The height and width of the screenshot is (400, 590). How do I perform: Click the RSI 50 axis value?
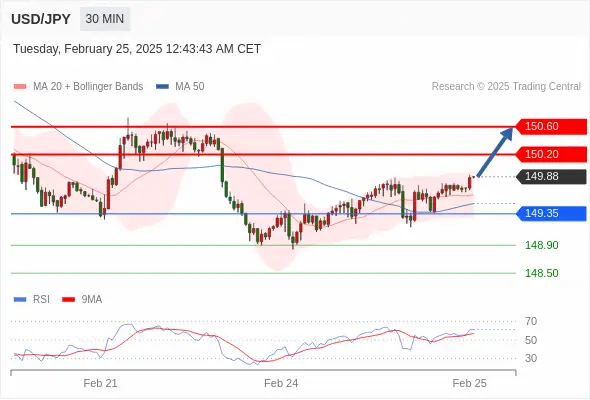[531, 340]
